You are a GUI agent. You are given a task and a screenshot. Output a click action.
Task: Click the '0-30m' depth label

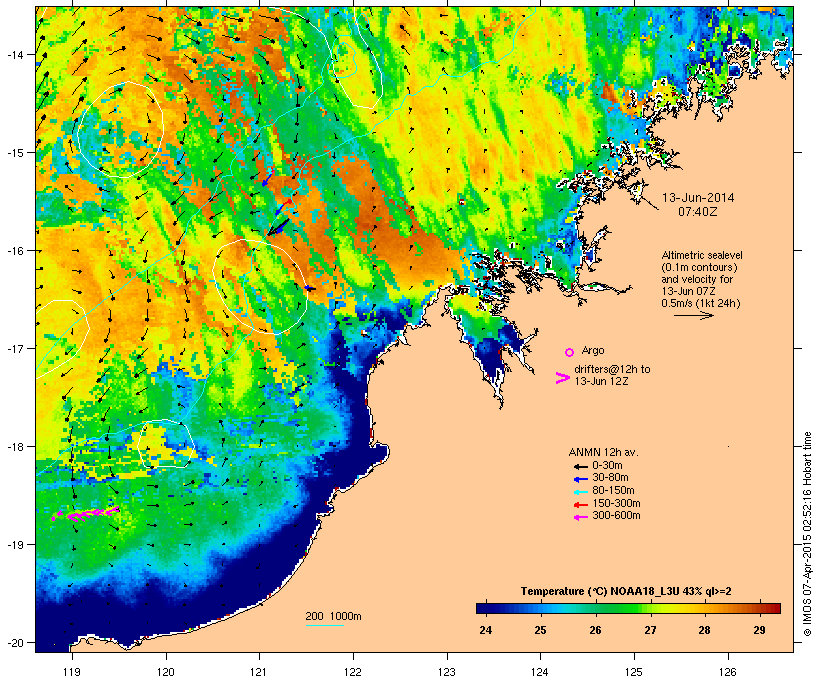(x=607, y=466)
